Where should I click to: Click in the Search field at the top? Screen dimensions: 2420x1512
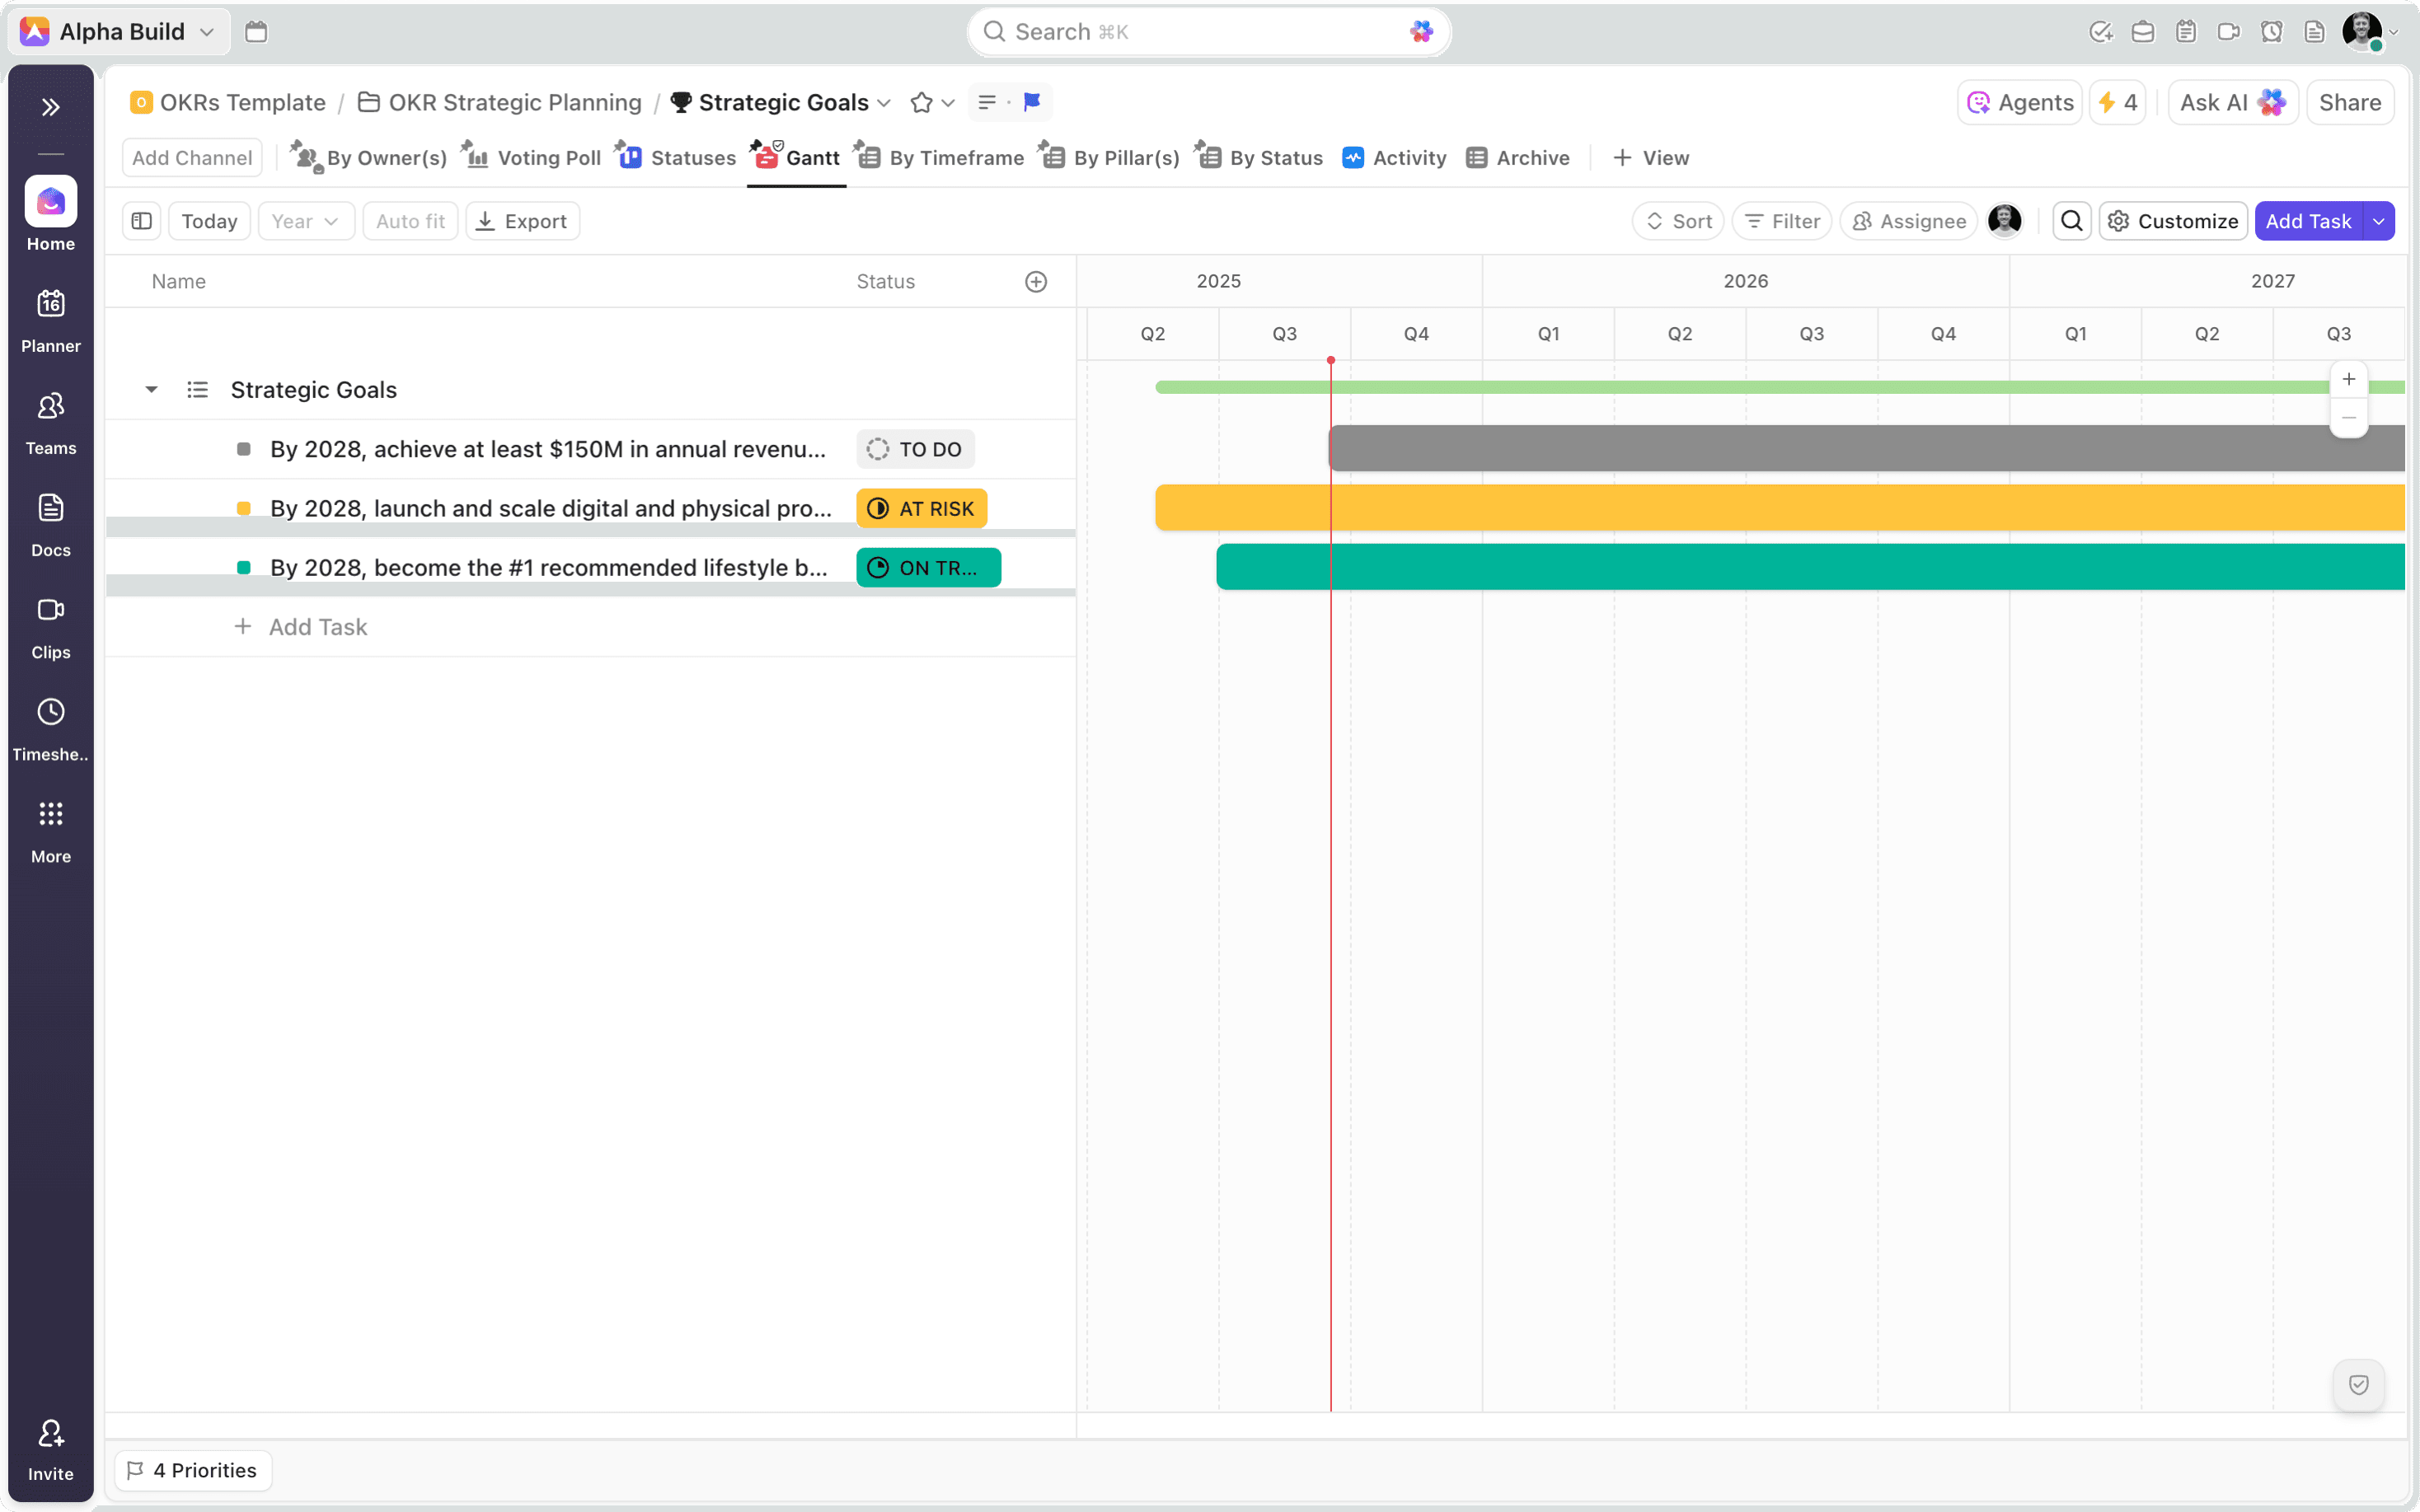point(1200,32)
